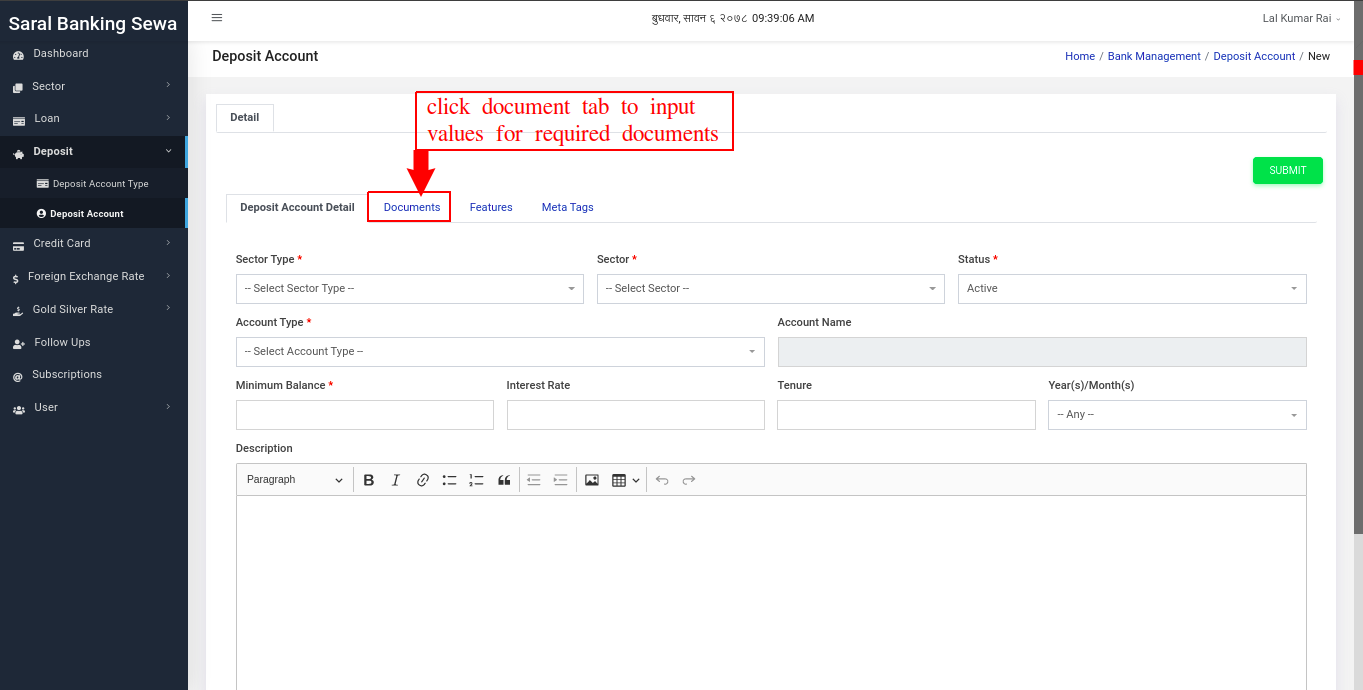
Task: Open the Select Sector Type dropdown
Action: [410, 289]
